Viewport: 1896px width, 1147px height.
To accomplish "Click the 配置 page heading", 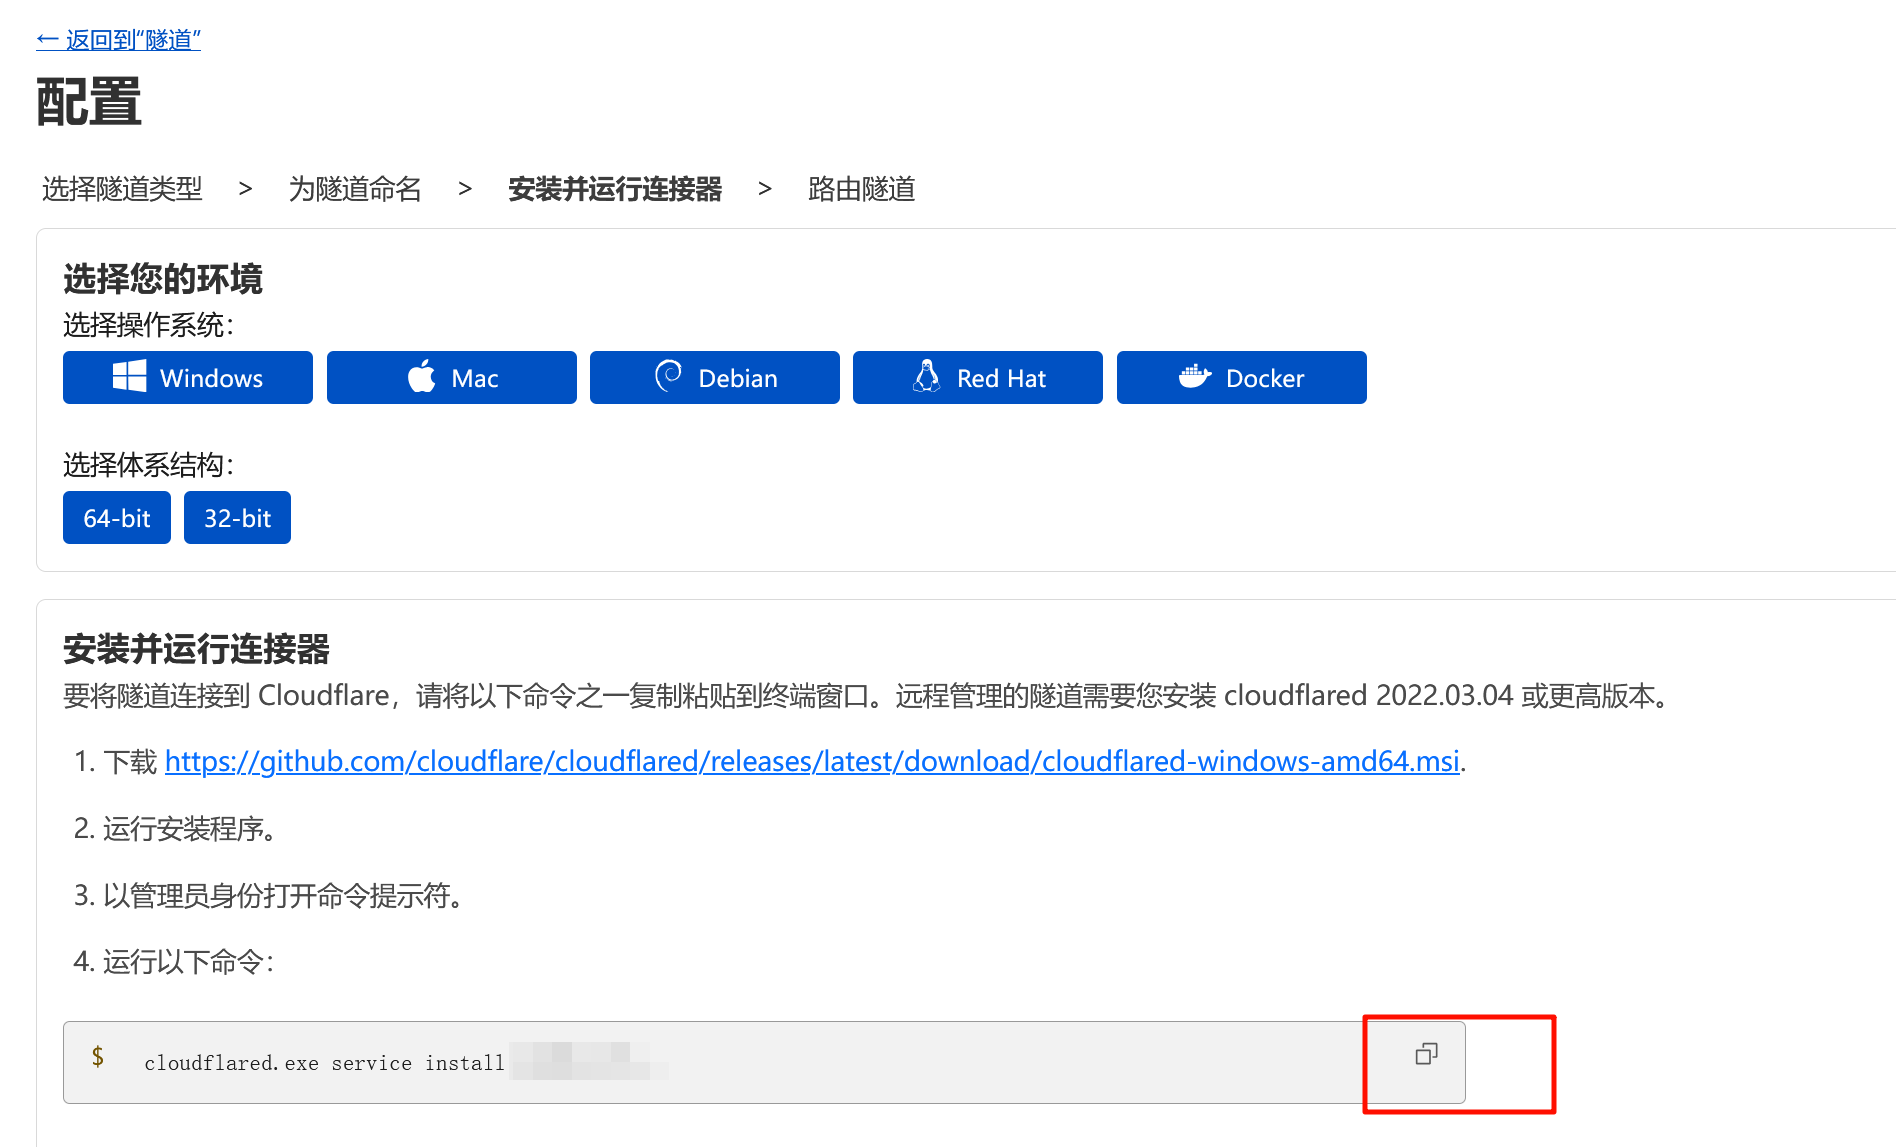I will (89, 102).
